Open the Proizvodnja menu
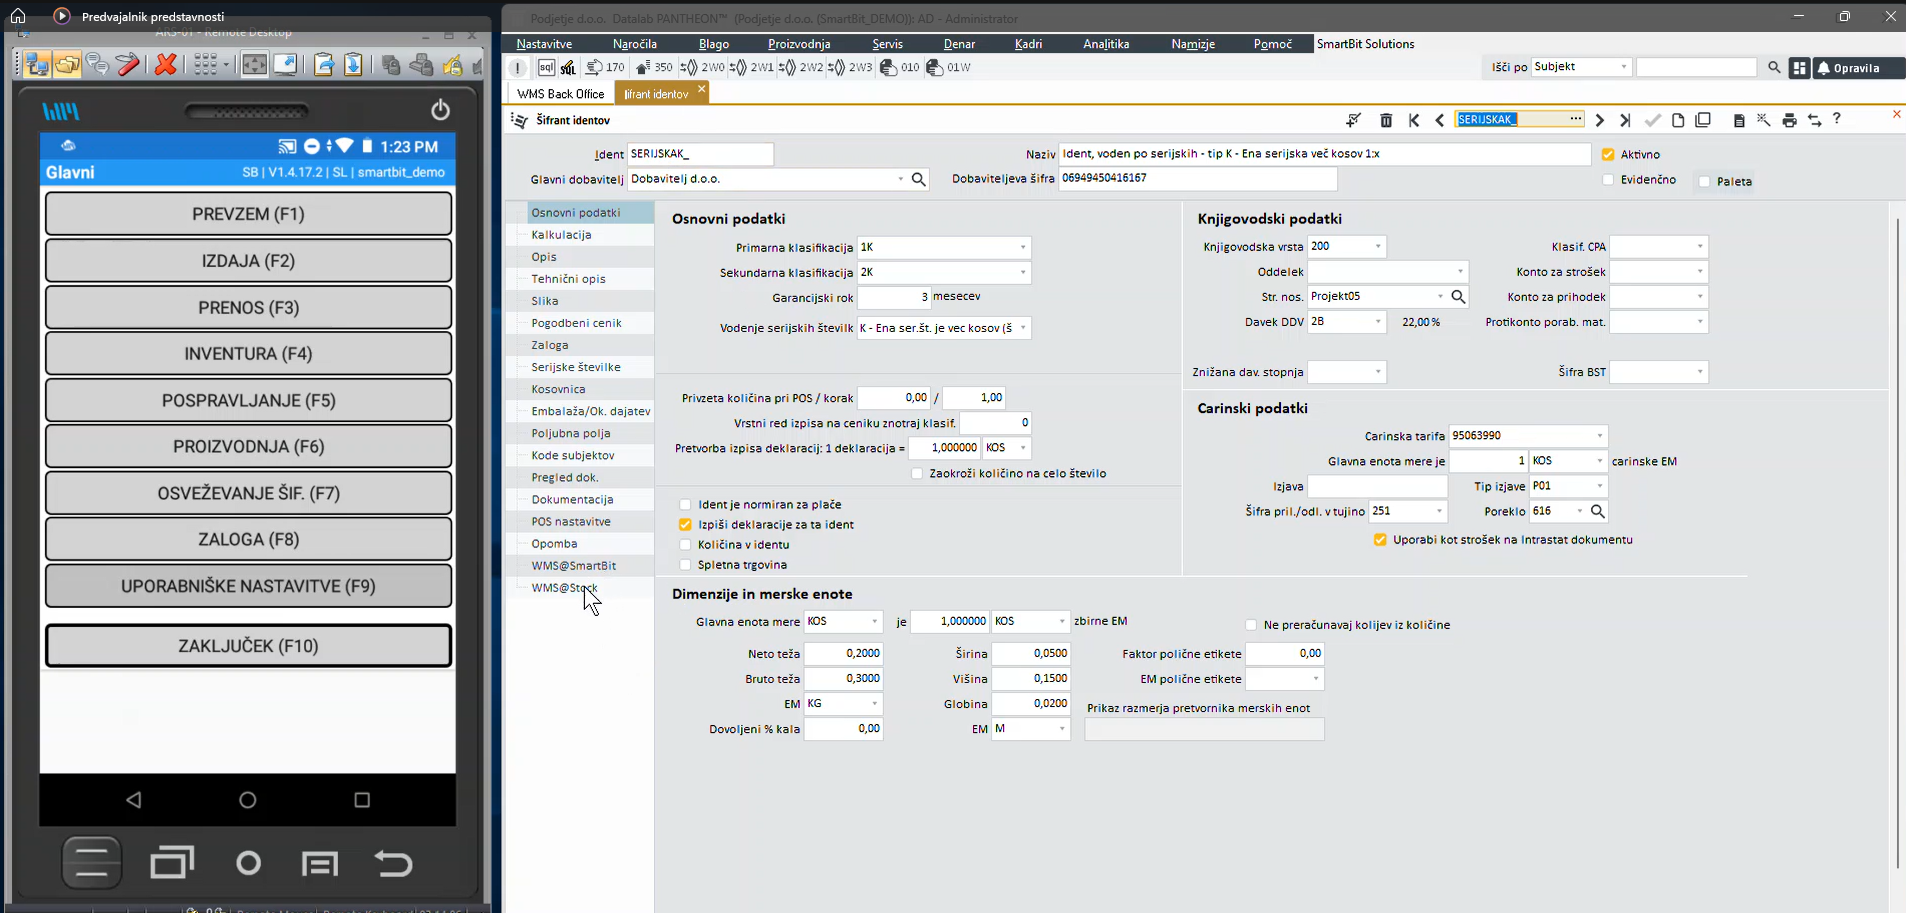1906x913 pixels. (798, 44)
